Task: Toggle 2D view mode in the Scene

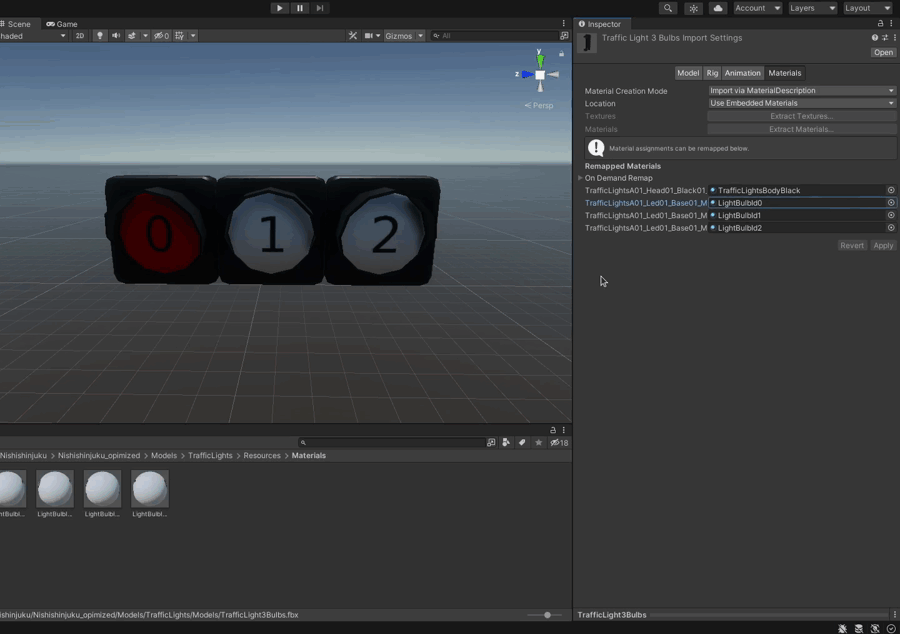Action: 78,35
